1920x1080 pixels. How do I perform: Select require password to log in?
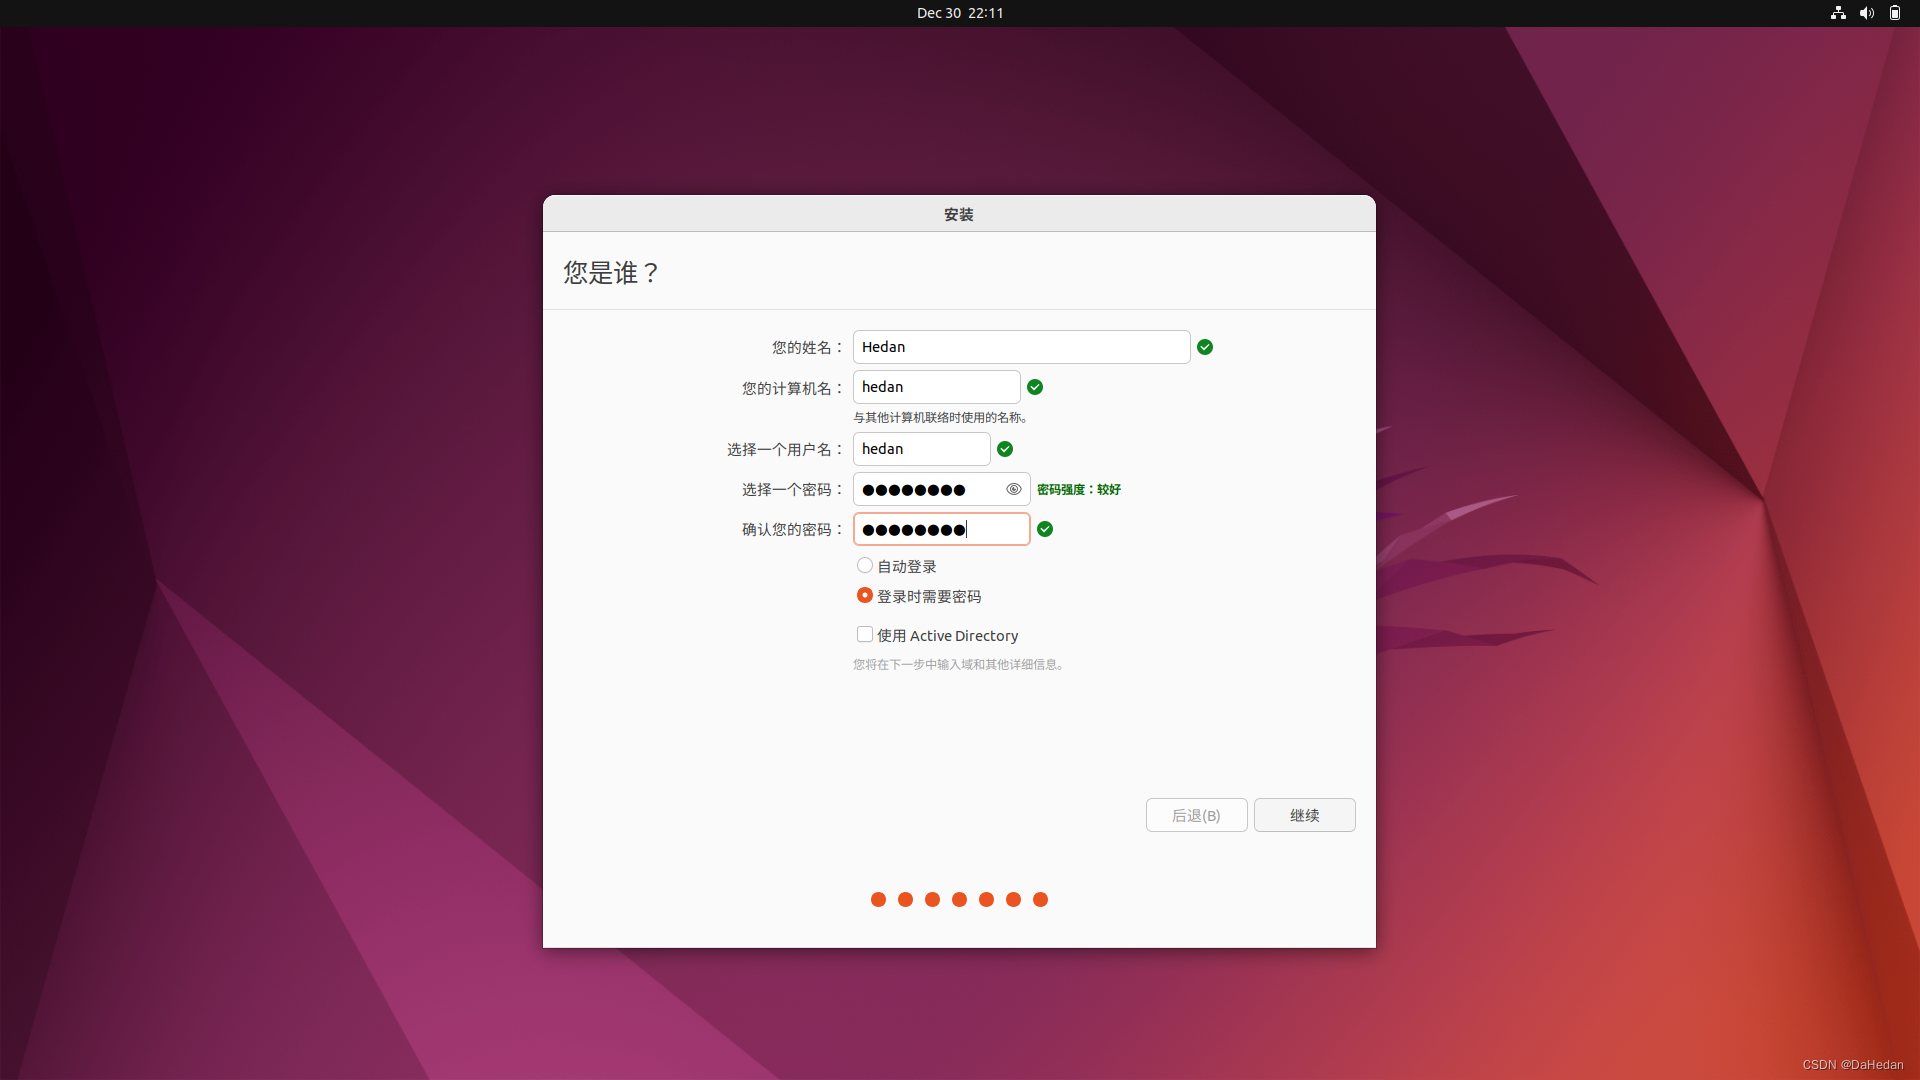pyautogui.click(x=865, y=596)
